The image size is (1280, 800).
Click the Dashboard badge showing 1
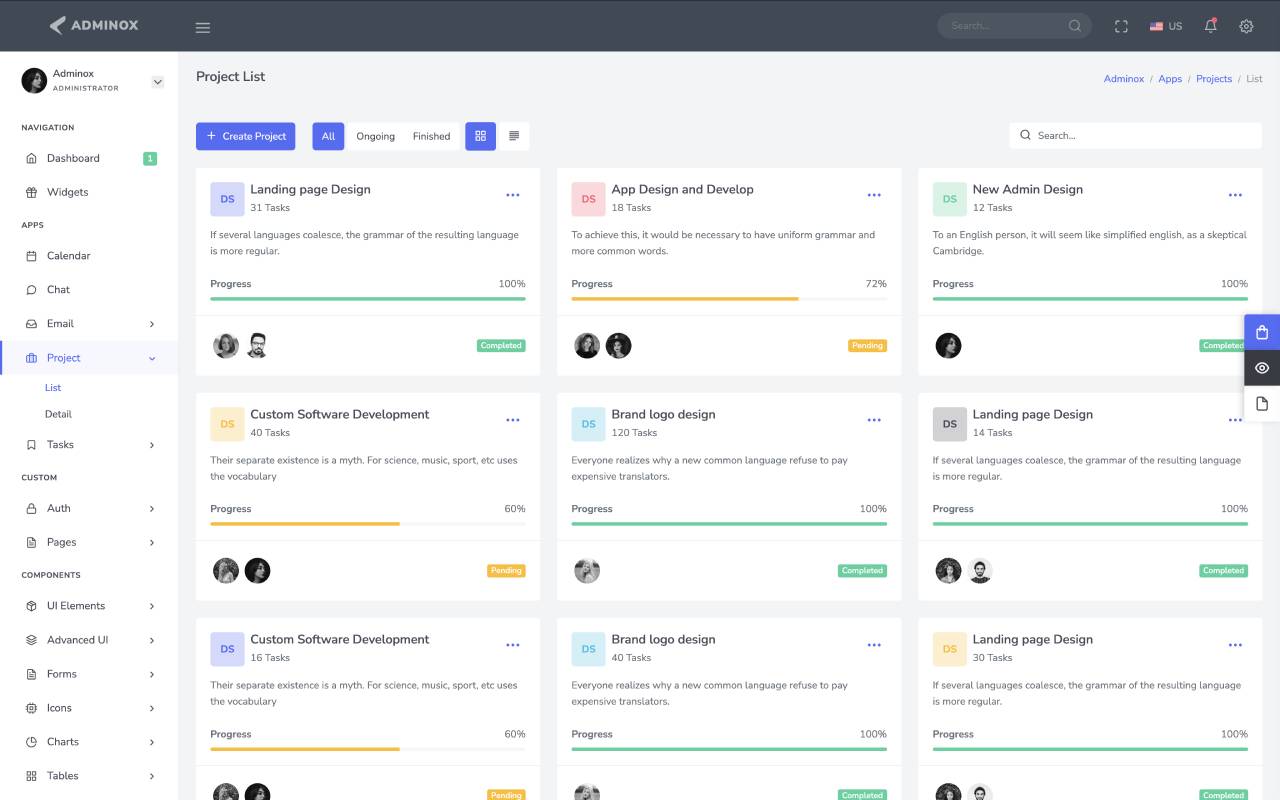pos(150,158)
